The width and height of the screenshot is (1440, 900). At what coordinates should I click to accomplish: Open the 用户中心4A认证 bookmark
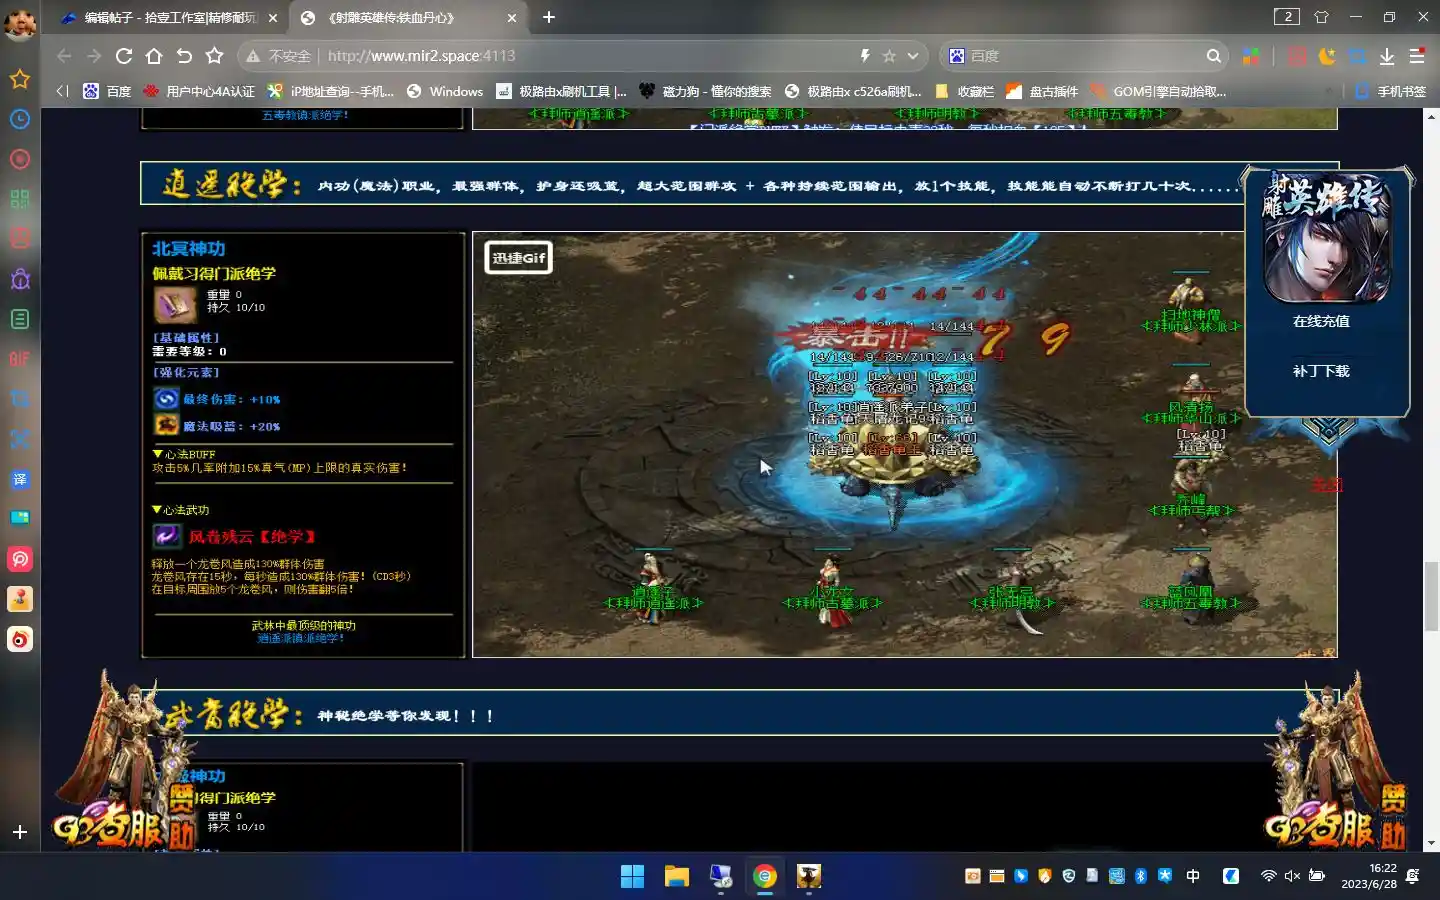coord(199,91)
